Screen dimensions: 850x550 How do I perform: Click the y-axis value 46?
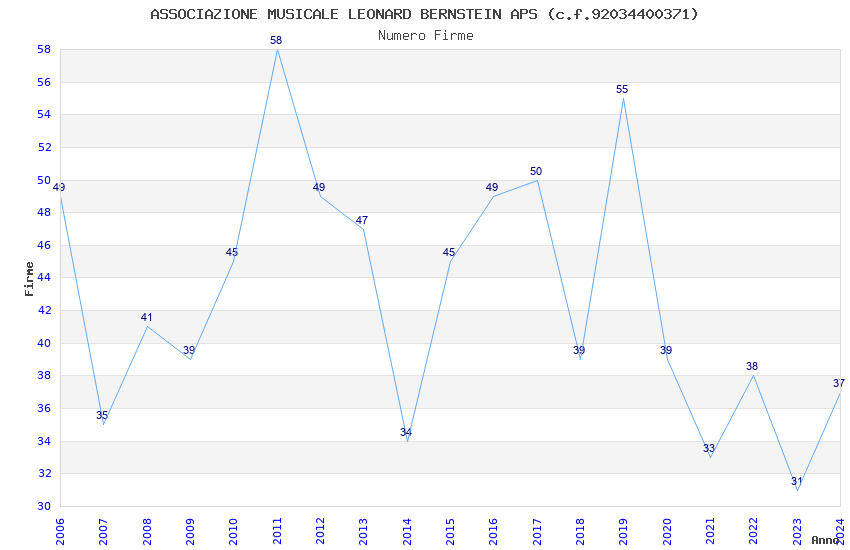pyautogui.click(x=44, y=245)
